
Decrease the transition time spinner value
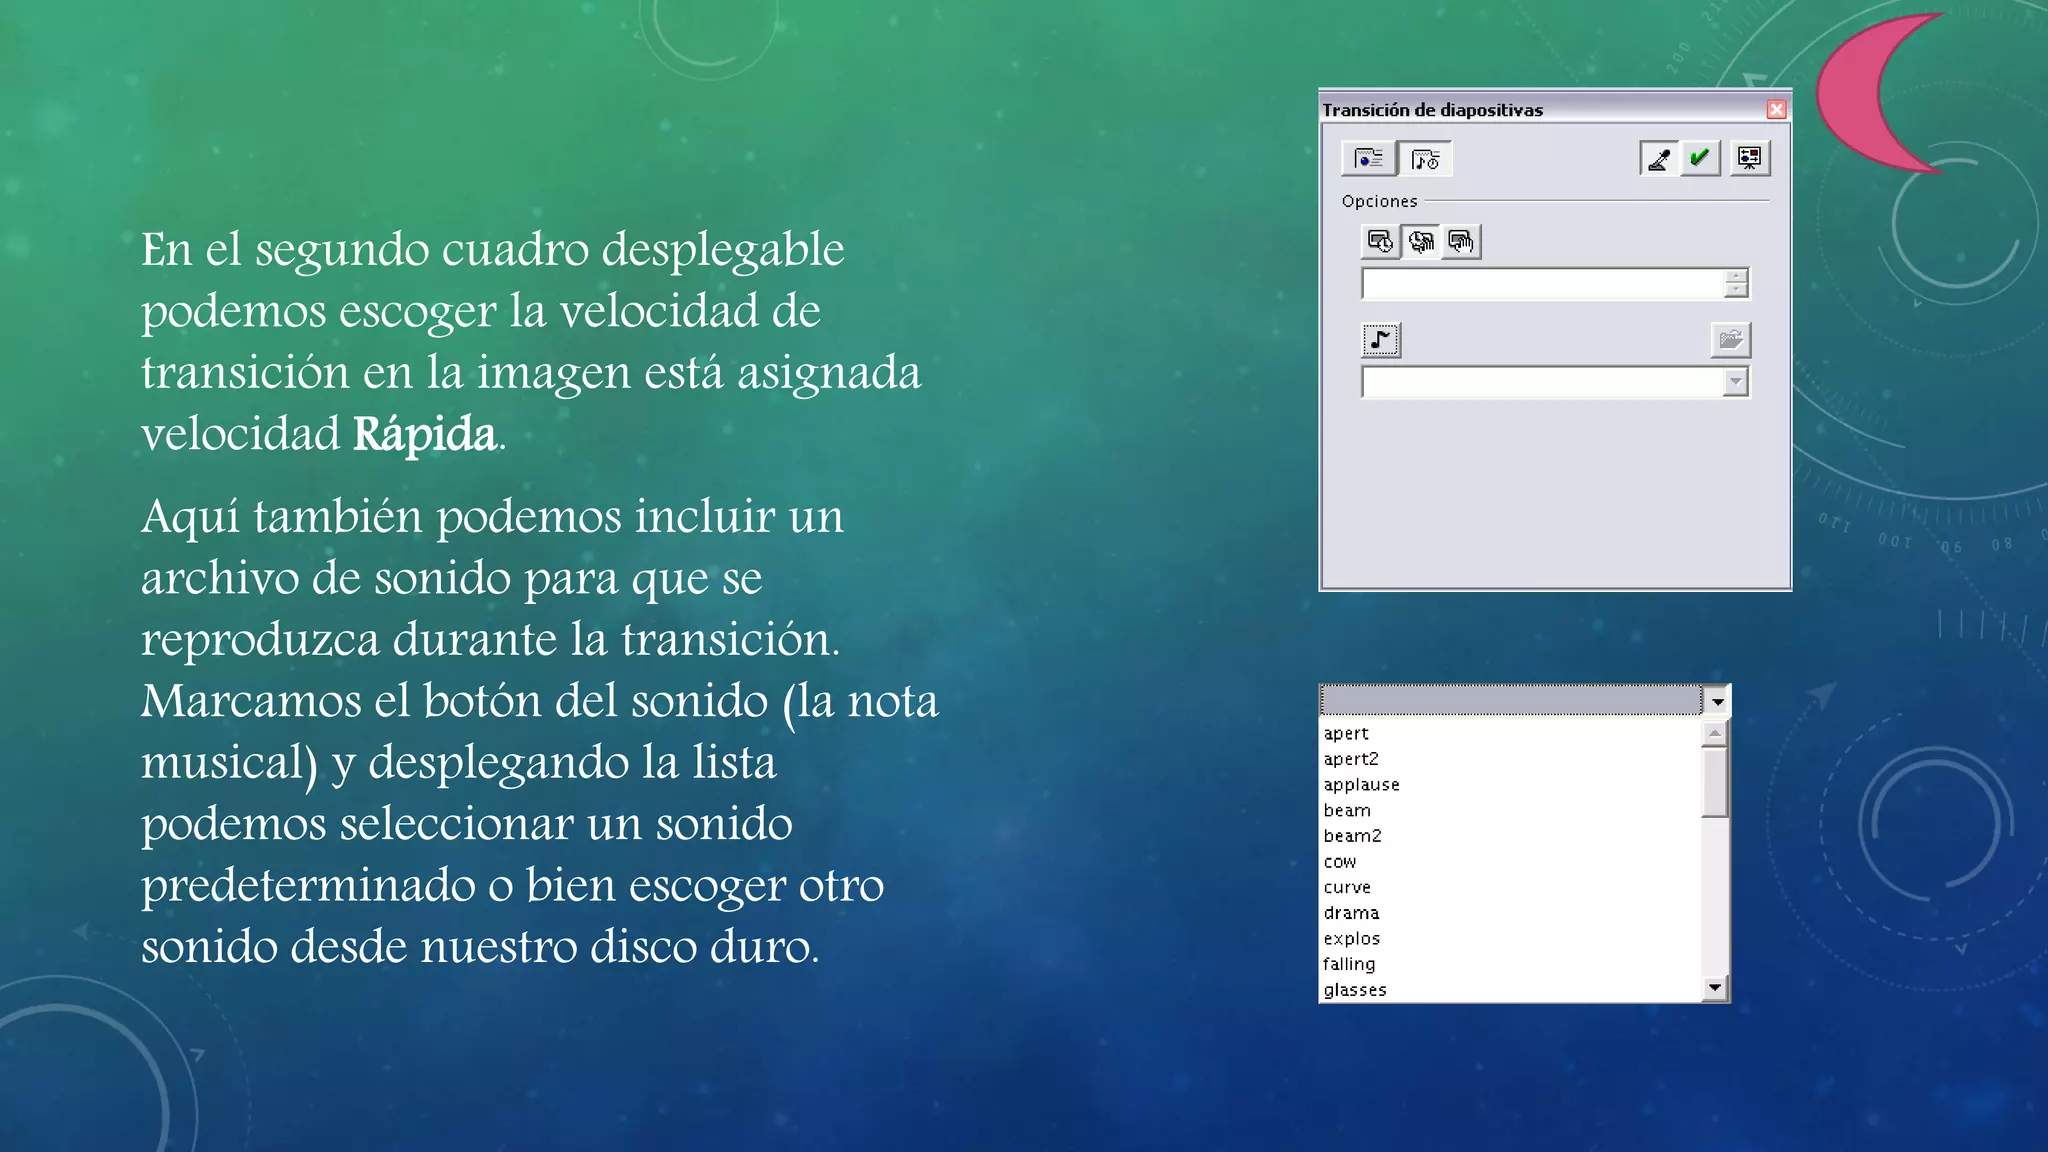tap(1737, 290)
